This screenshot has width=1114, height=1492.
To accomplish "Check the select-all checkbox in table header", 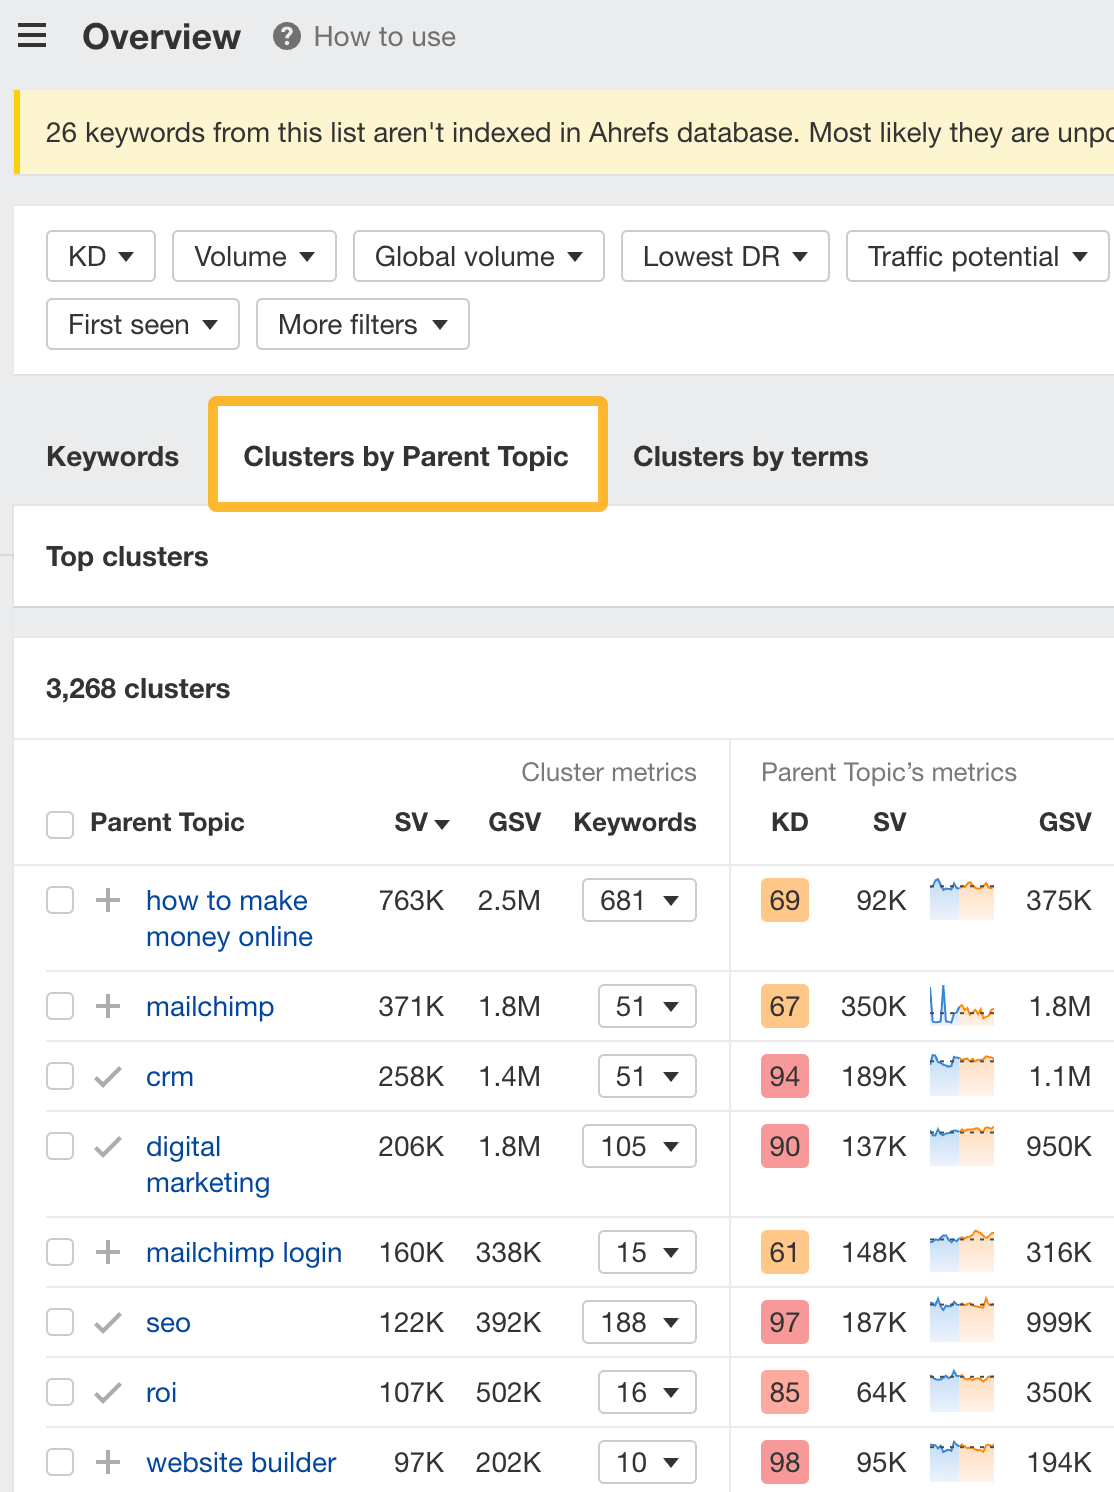I will pos(59,824).
